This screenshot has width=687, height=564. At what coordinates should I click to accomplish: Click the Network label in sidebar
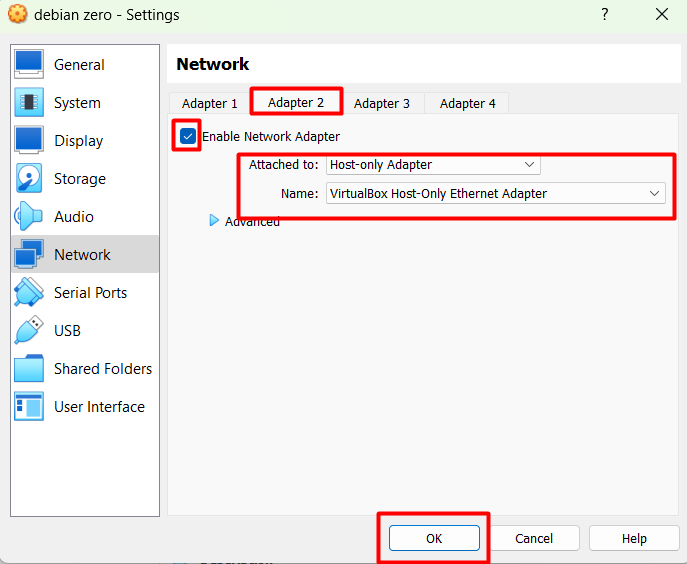point(82,255)
